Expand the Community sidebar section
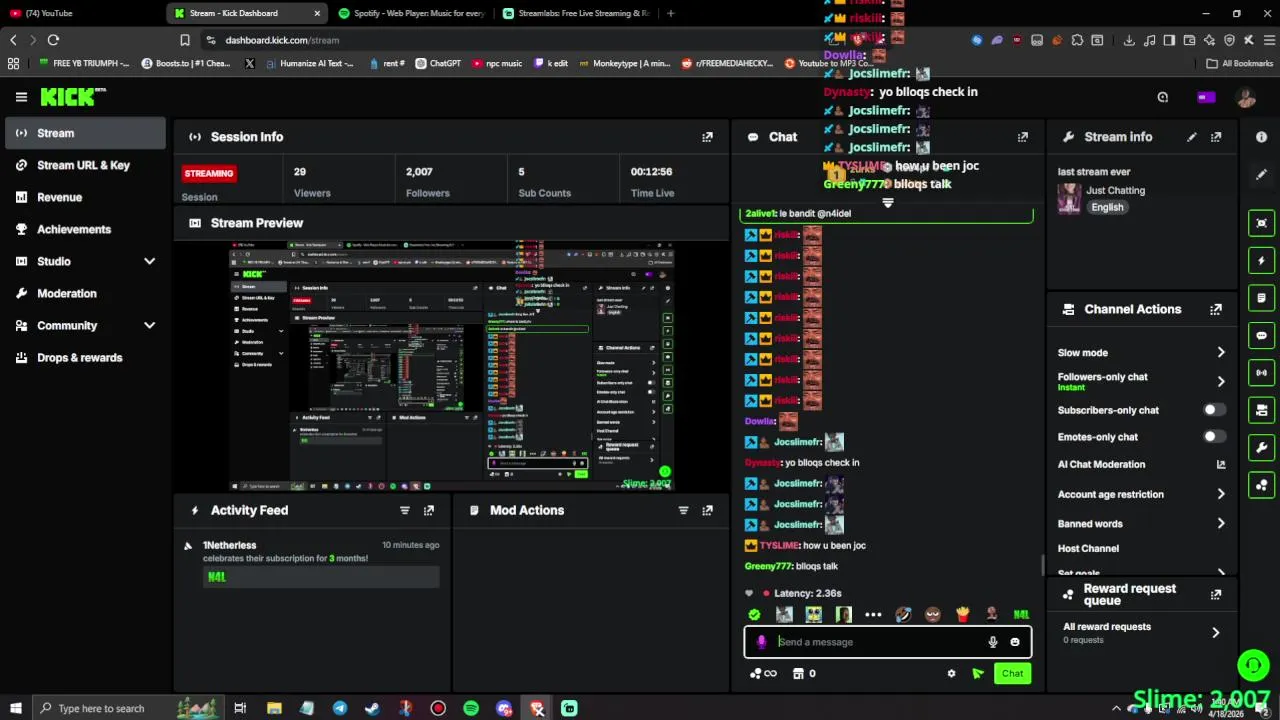The height and width of the screenshot is (720, 1280). 149,326
